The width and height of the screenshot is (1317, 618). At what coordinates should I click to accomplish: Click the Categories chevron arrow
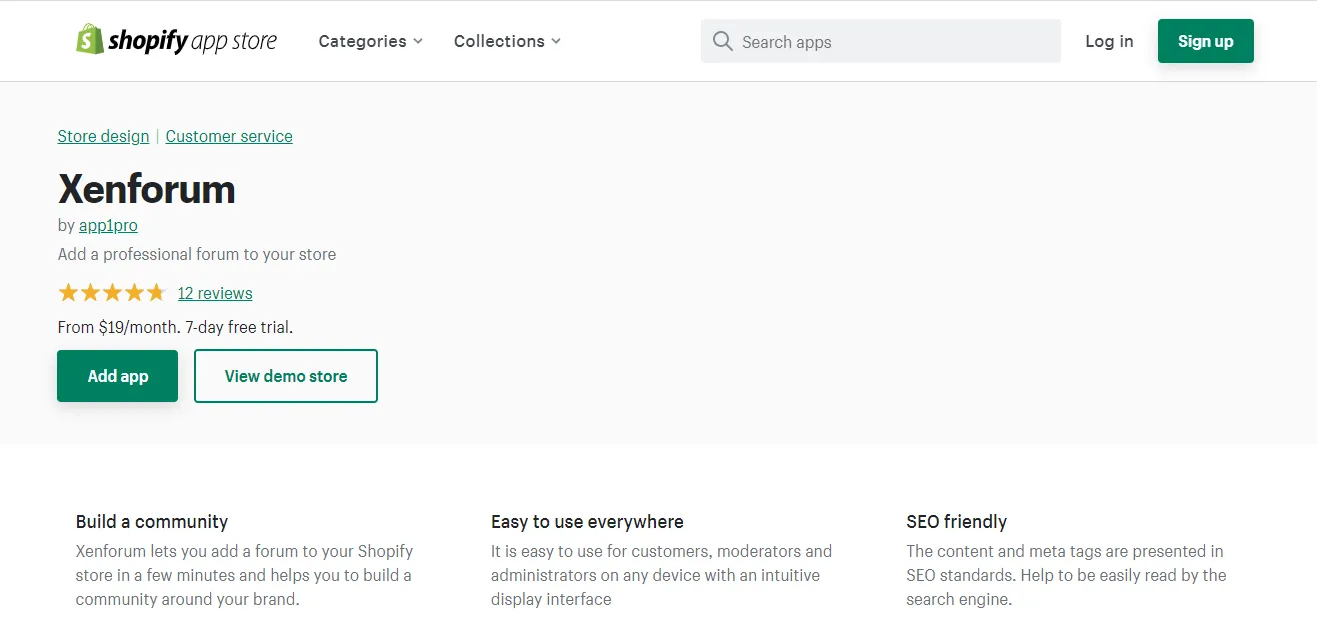click(x=418, y=41)
